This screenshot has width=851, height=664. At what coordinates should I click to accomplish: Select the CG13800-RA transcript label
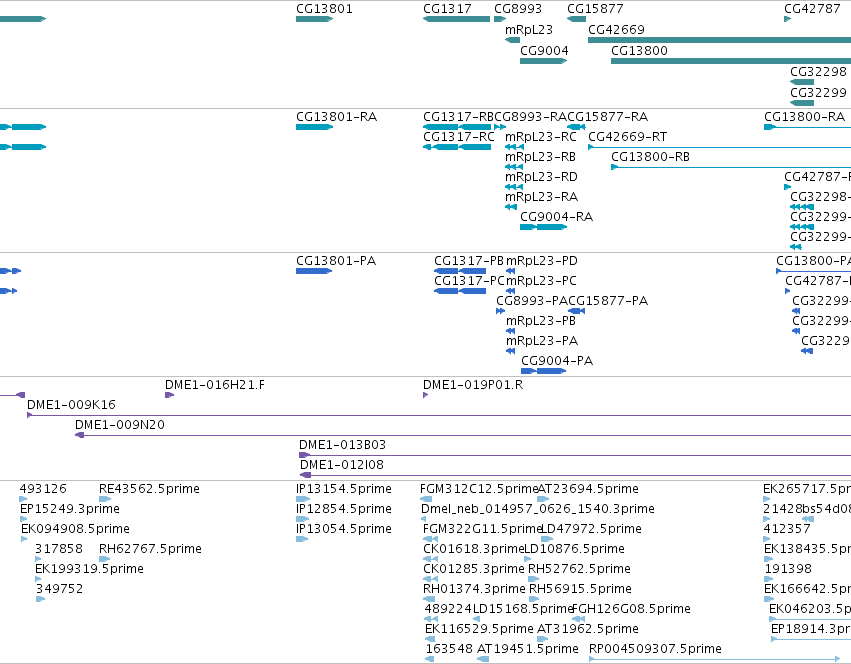804,117
